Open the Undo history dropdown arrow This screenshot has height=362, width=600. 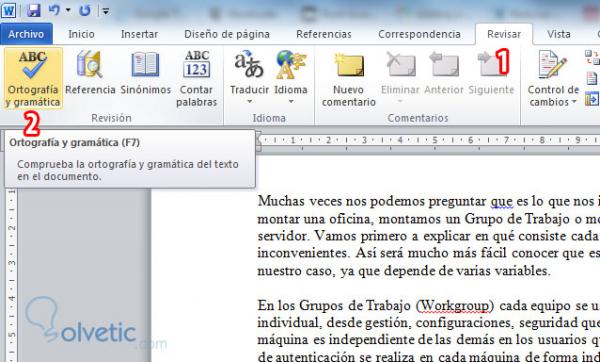(68, 11)
